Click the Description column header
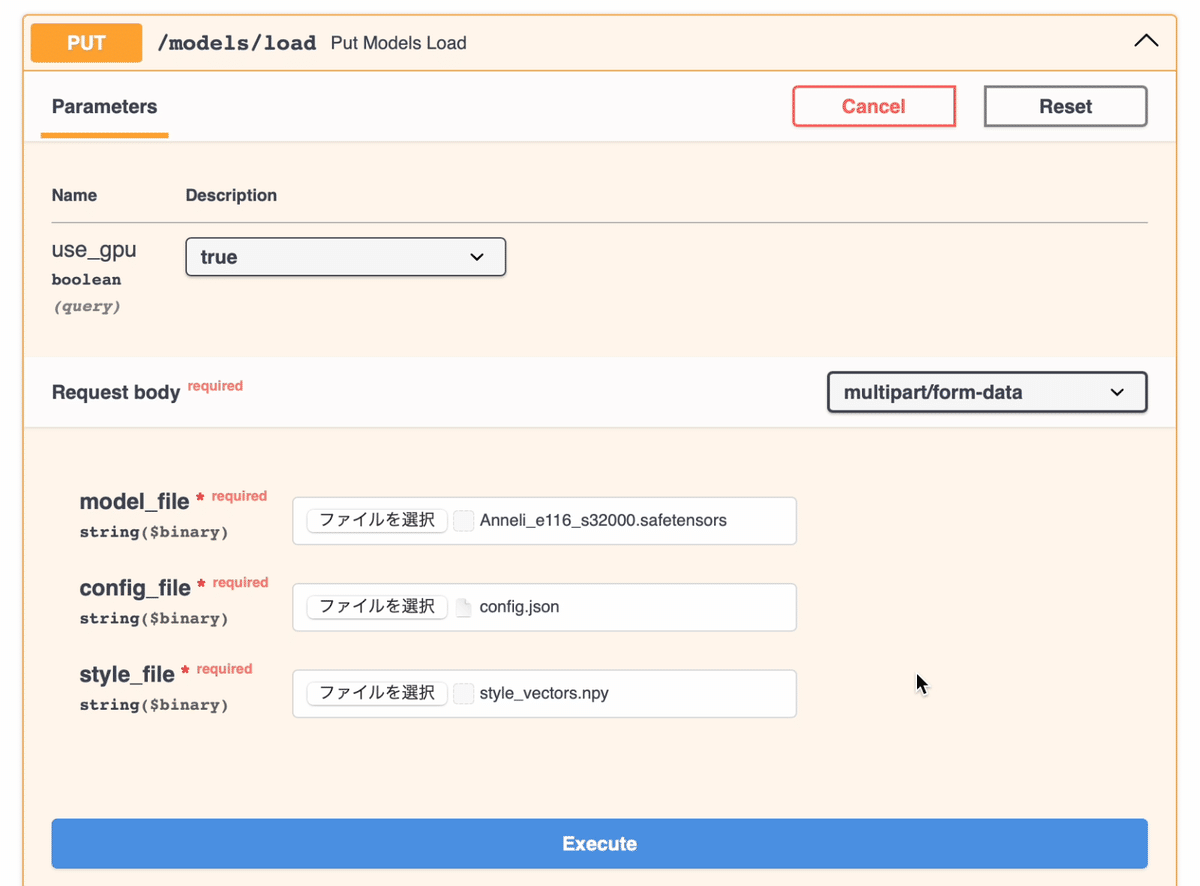The width and height of the screenshot is (1200, 886). (231, 195)
